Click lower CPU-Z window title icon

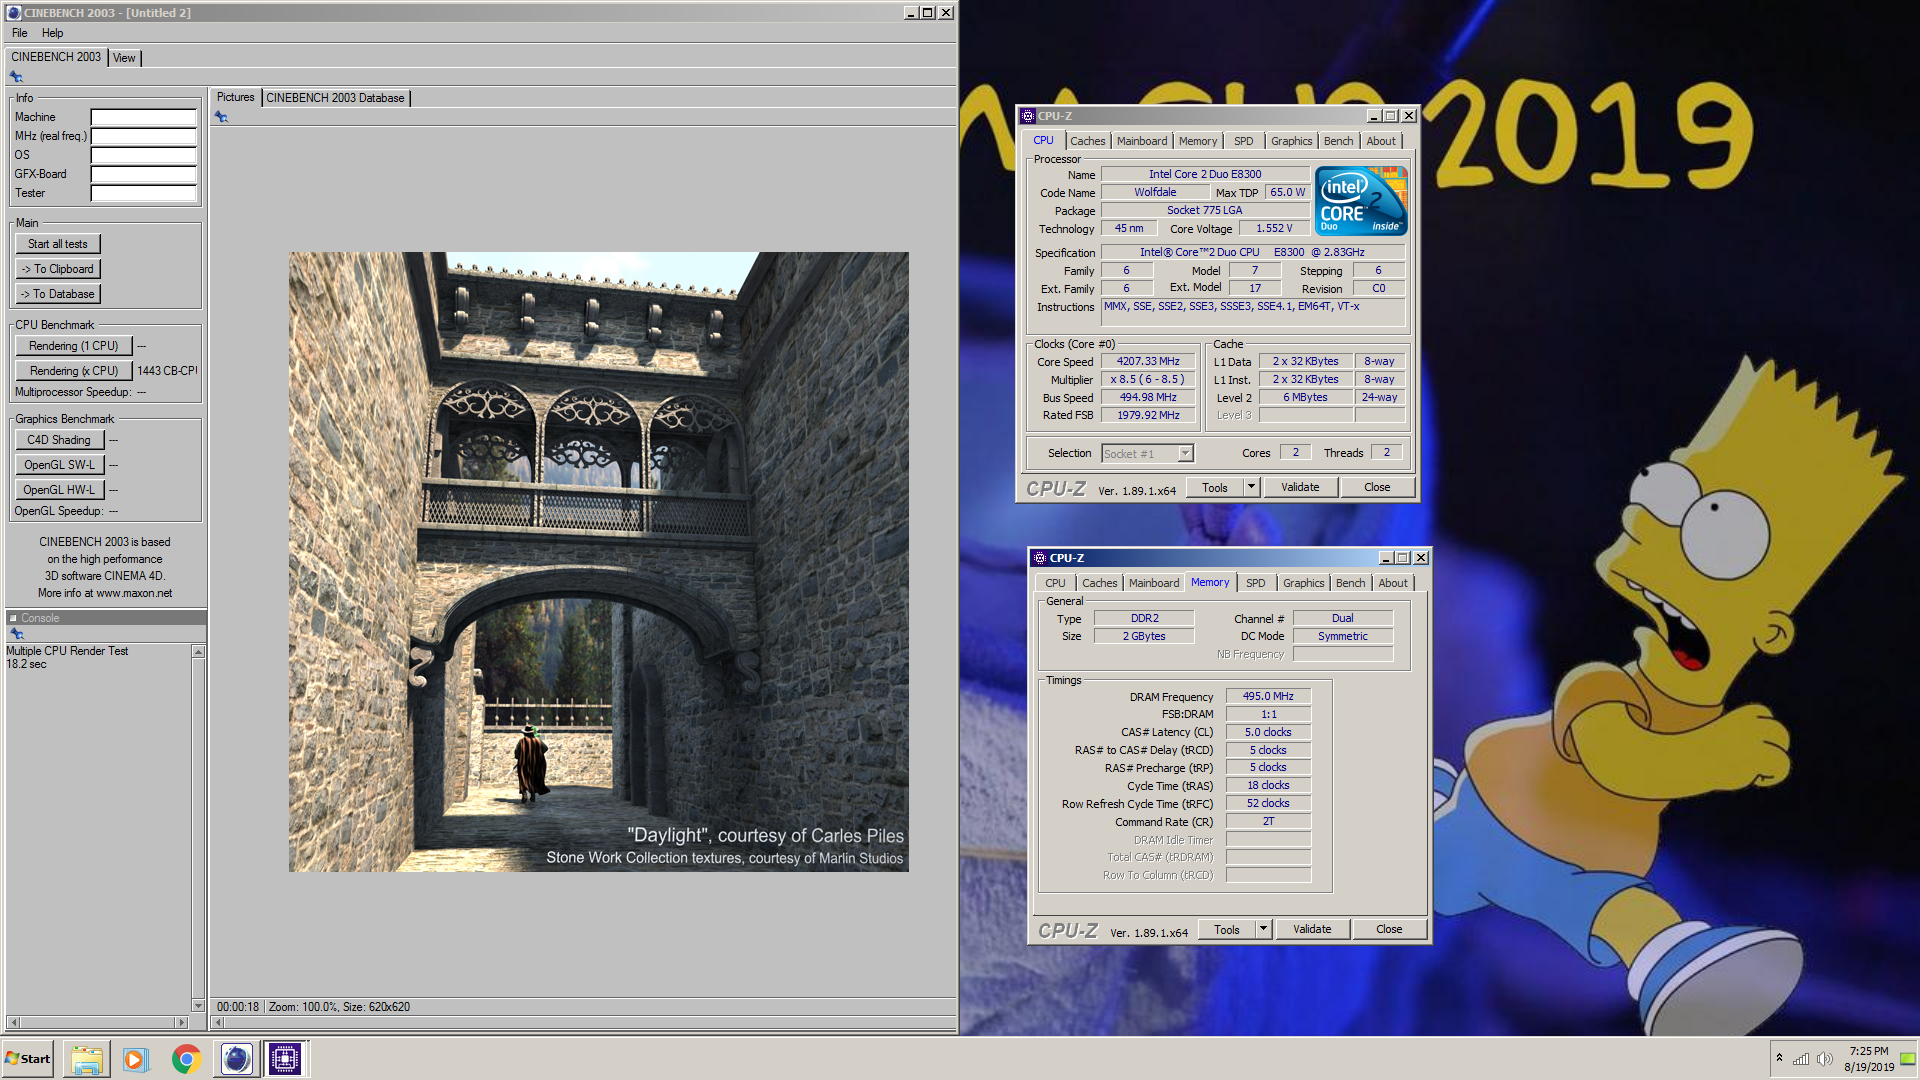point(1039,558)
